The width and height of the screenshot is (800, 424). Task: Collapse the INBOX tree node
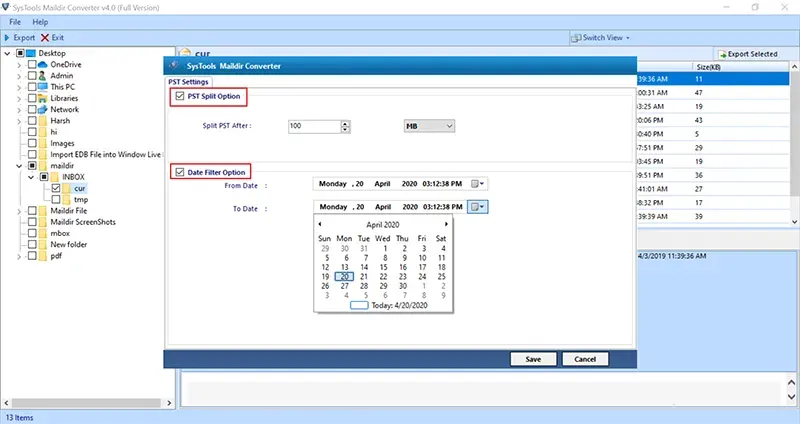31,177
